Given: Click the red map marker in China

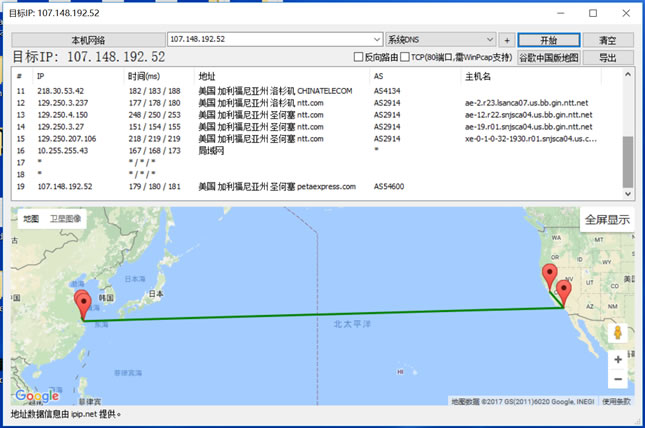Looking at the screenshot, I should tap(83, 306).
